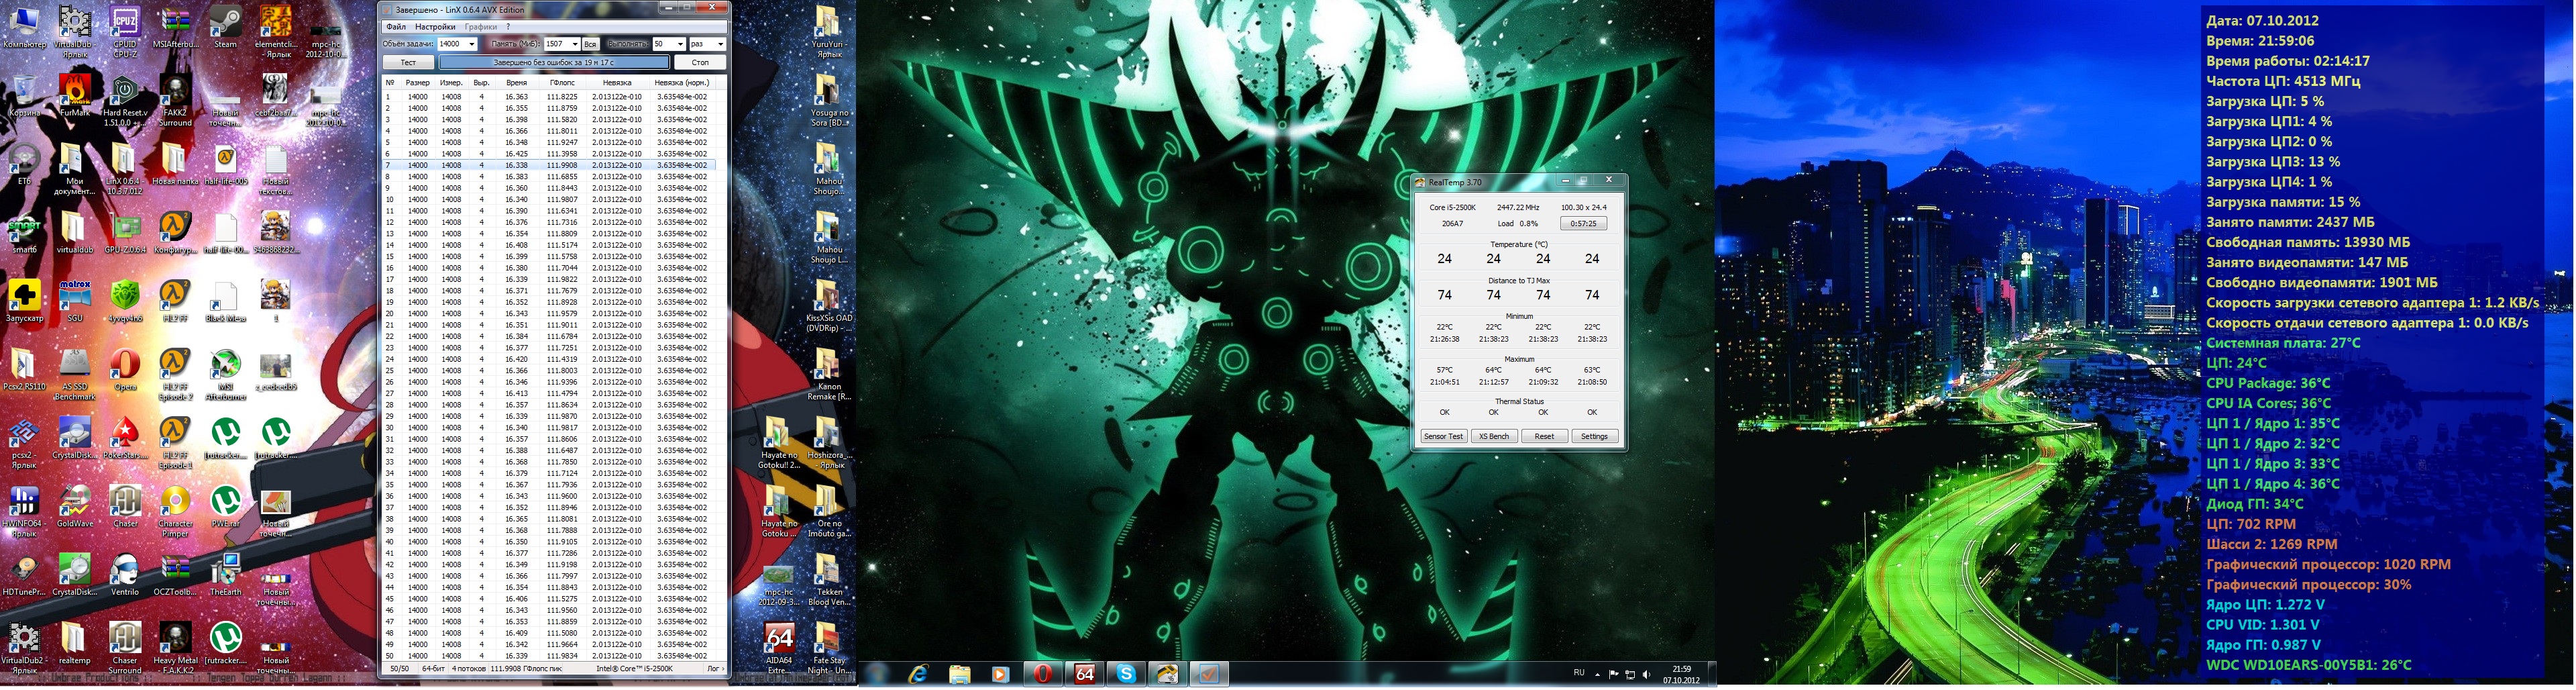Click the Невязка (норм.) column header
The width and height of the screenshot is (2576, 690).
682,82
